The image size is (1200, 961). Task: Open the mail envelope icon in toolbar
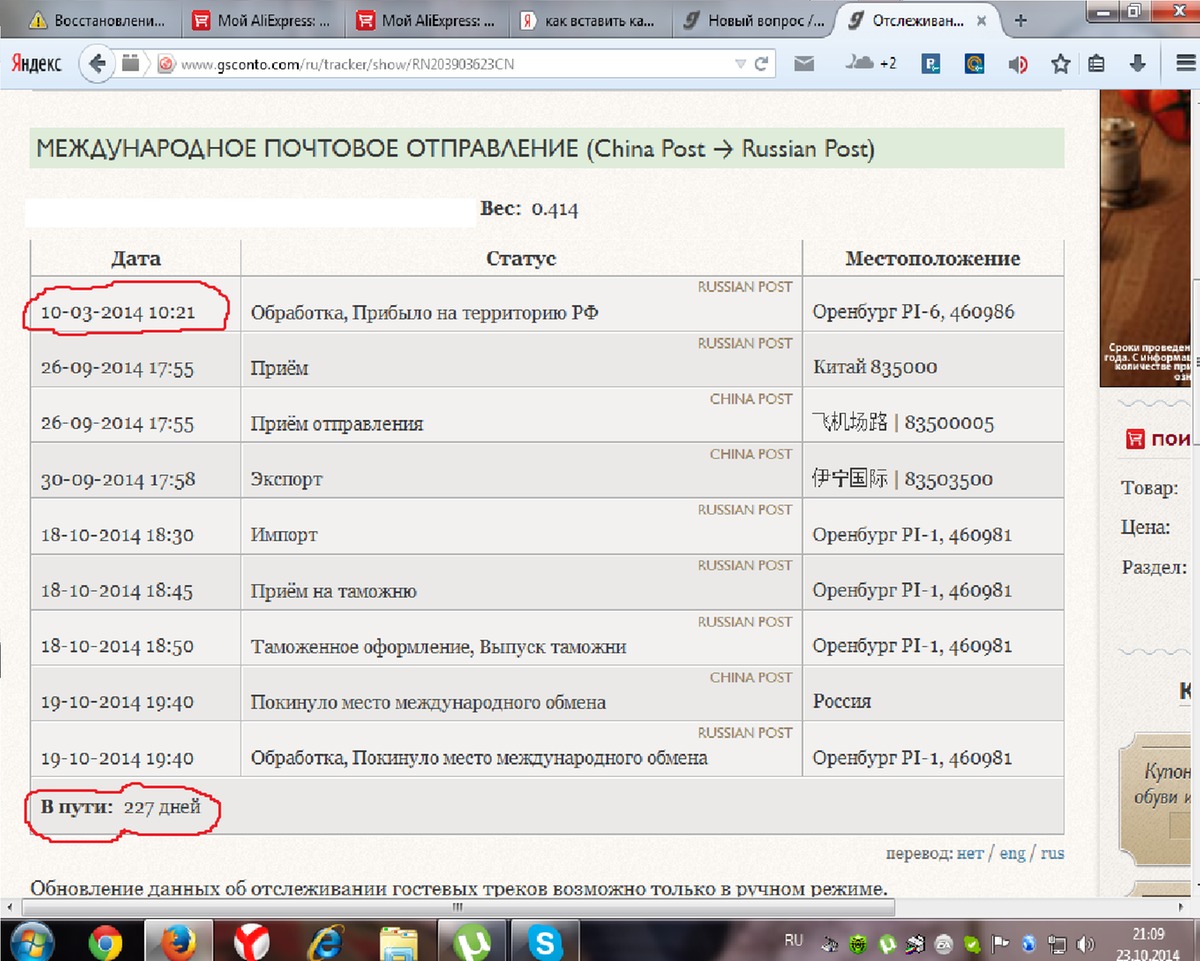(x=804, y=64)
